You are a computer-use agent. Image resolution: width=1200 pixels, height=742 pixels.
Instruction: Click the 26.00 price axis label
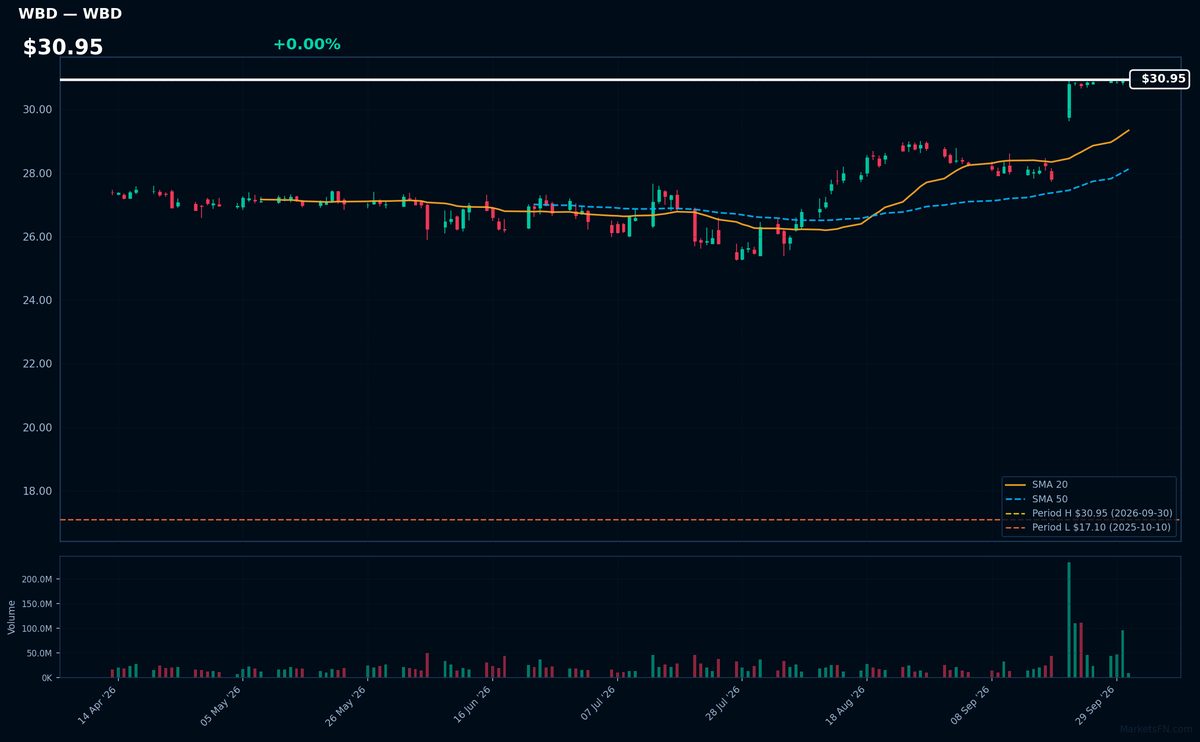click(39, 237)
